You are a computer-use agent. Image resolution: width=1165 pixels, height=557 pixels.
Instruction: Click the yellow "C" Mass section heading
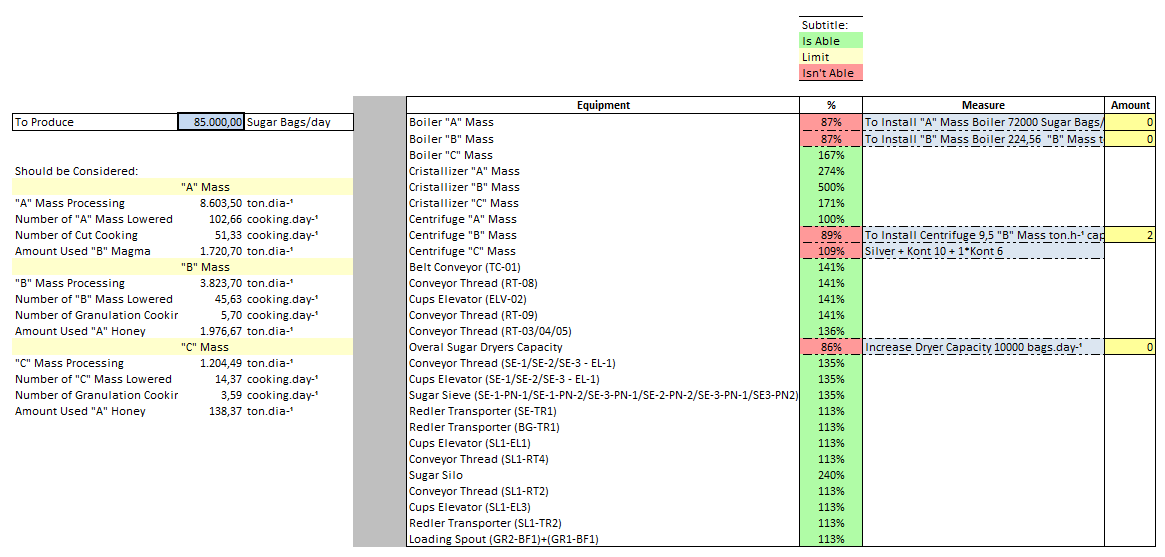click(x=205, y=347)
